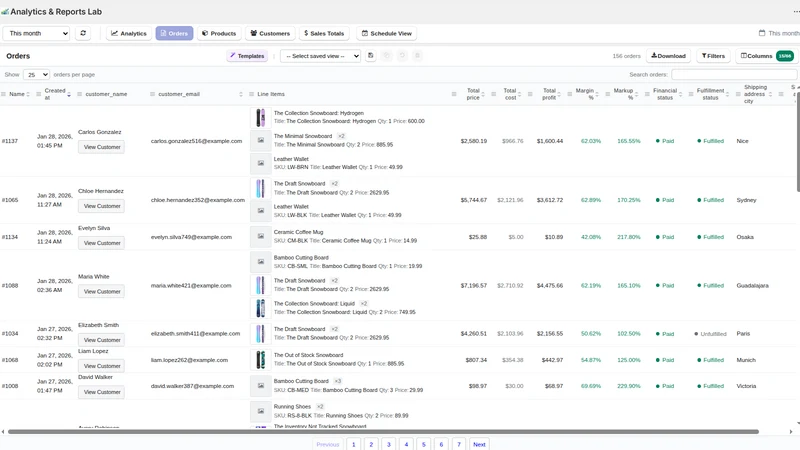
Task: View Customer for Elizabeth Smith
Action: pos(102,340)
